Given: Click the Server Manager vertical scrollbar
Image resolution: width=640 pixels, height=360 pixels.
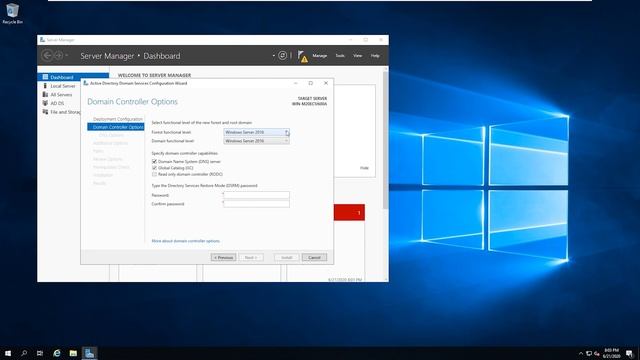Looking at the screenshot, I should click(385, 141).
